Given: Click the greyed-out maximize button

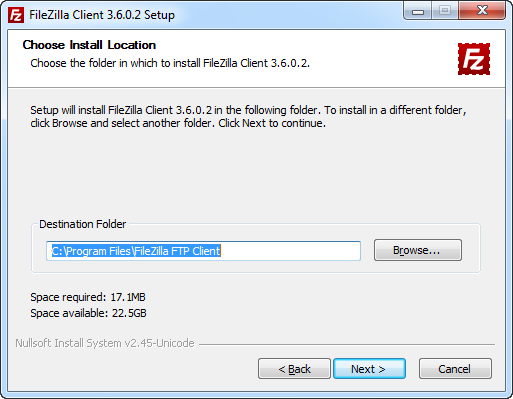Looking at the screenshot, I should click(x=445, y=11).
